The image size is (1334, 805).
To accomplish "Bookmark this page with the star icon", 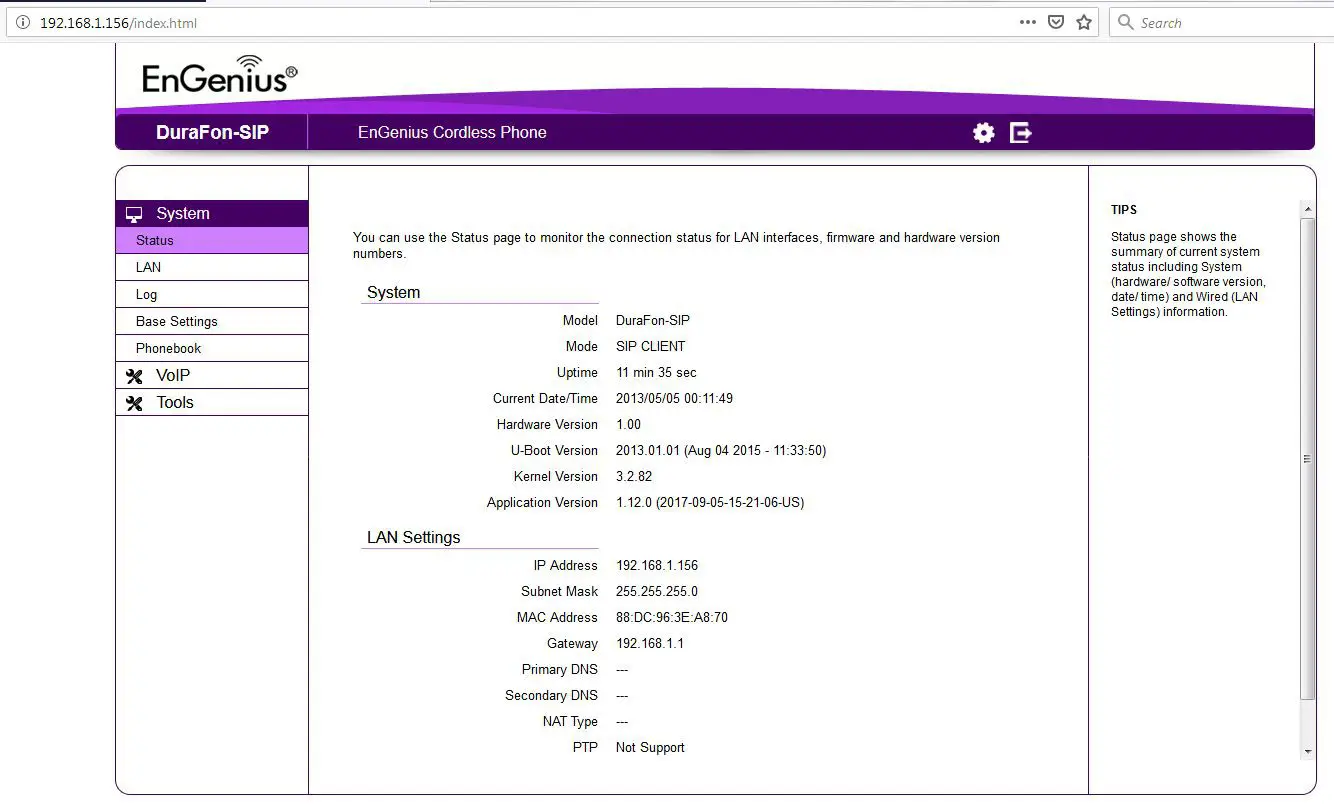I will (x=1084, y=21).
